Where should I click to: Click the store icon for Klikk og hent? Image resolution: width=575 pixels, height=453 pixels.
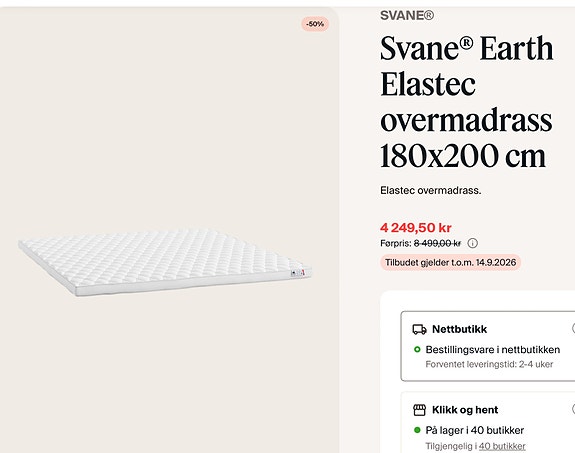point(419,410)
